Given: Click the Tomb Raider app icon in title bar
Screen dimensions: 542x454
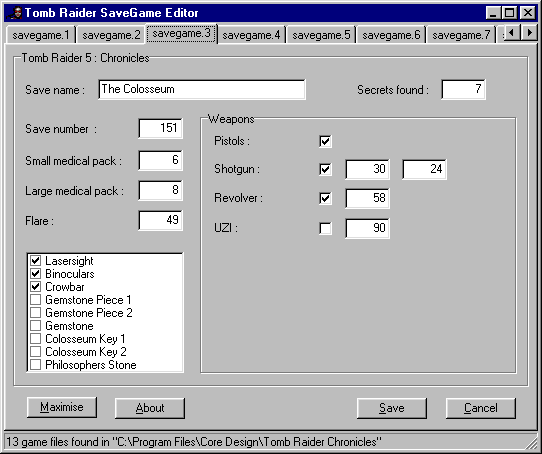Looking at the screenshot, I should (15, 13).
